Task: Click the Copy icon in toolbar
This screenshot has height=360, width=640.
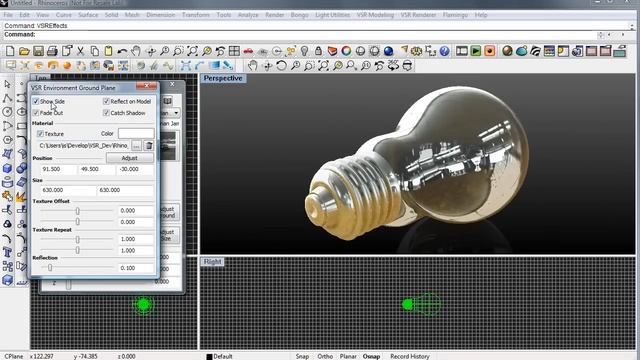Action: point(95,51)
